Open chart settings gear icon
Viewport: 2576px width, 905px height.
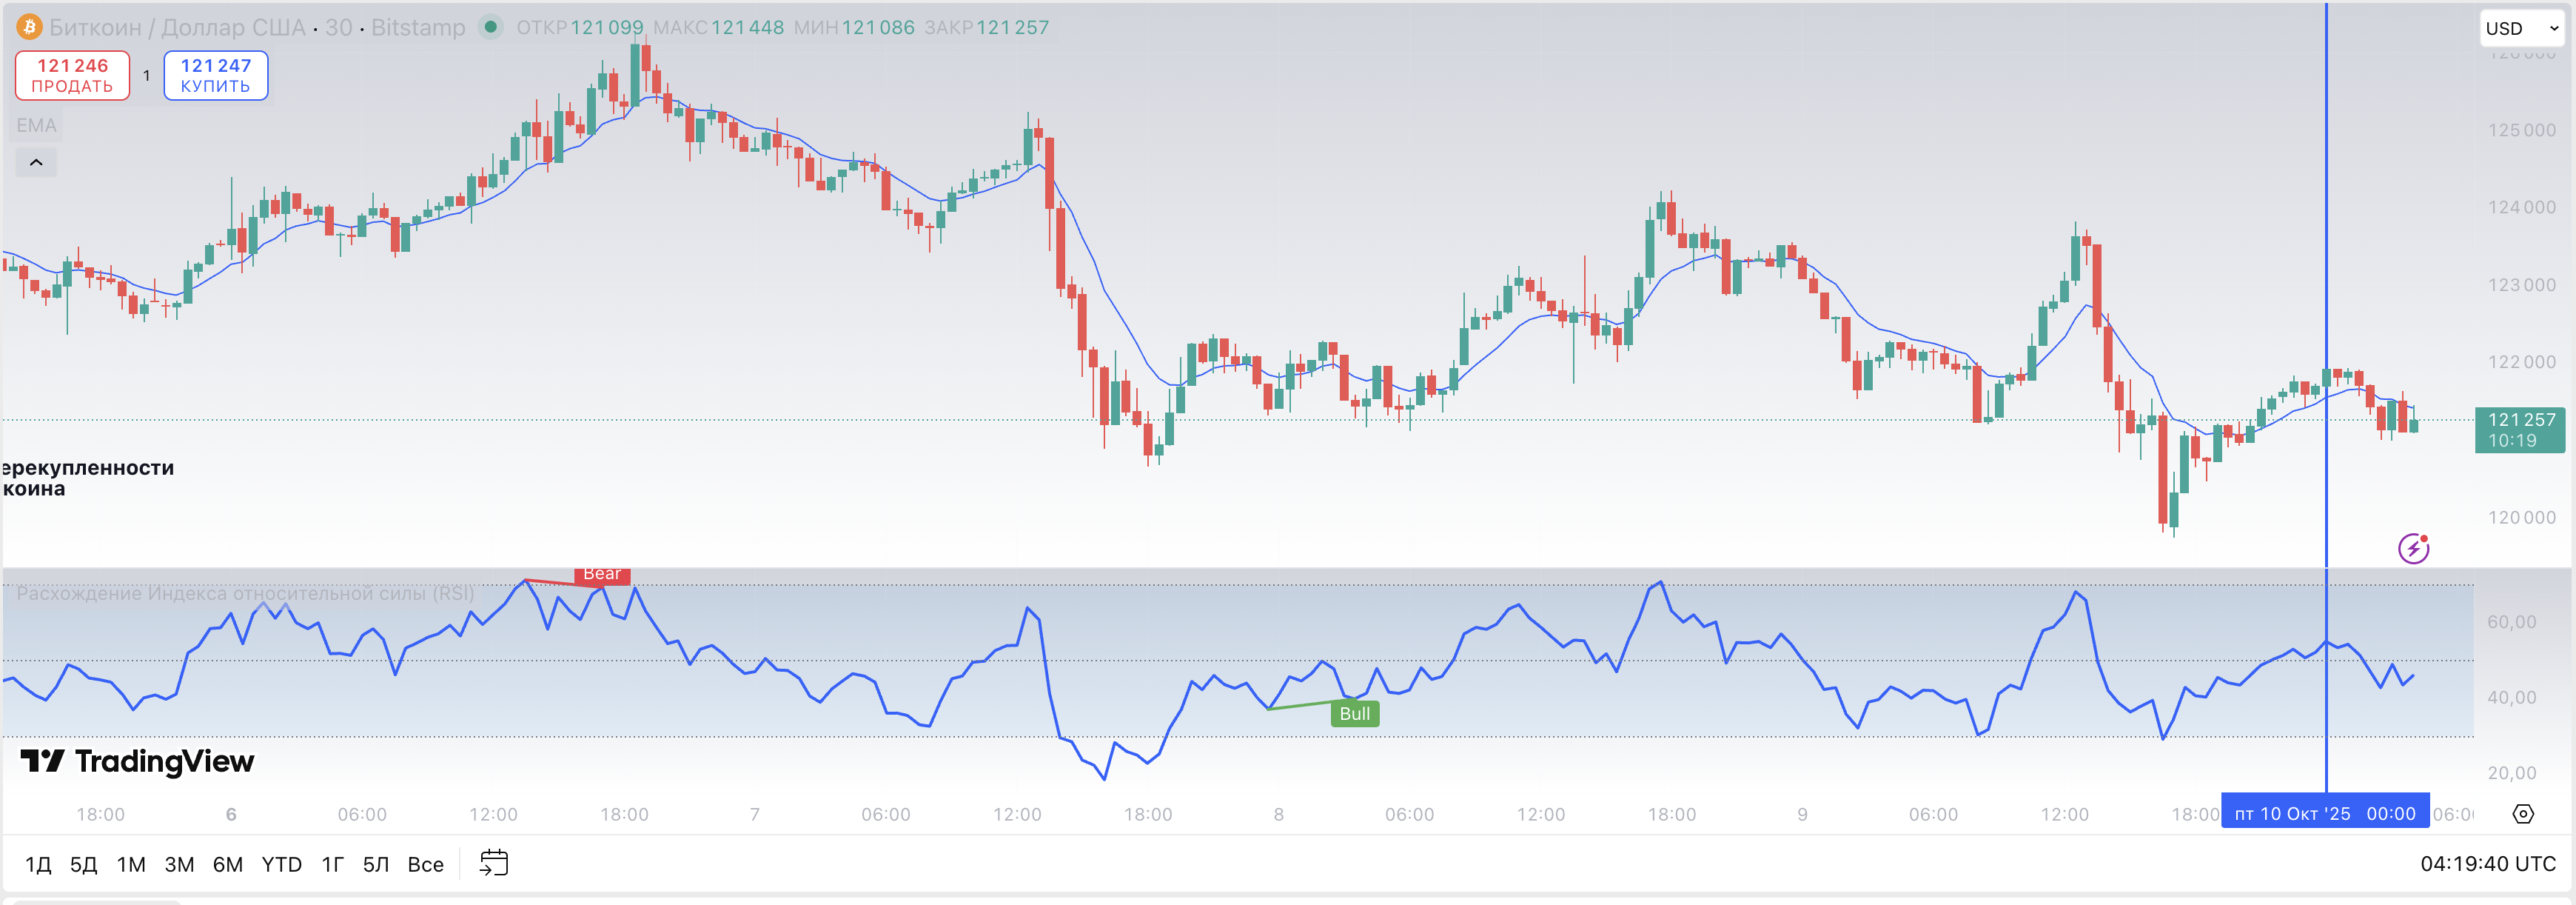(2523, 814)
